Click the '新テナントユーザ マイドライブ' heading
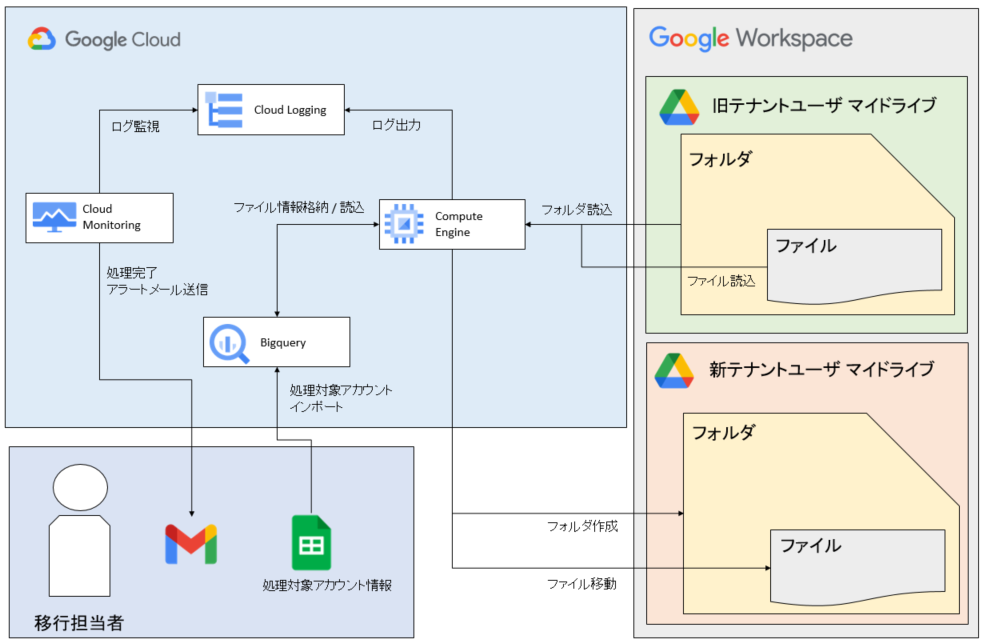981x644 pixels. (821, 369)
